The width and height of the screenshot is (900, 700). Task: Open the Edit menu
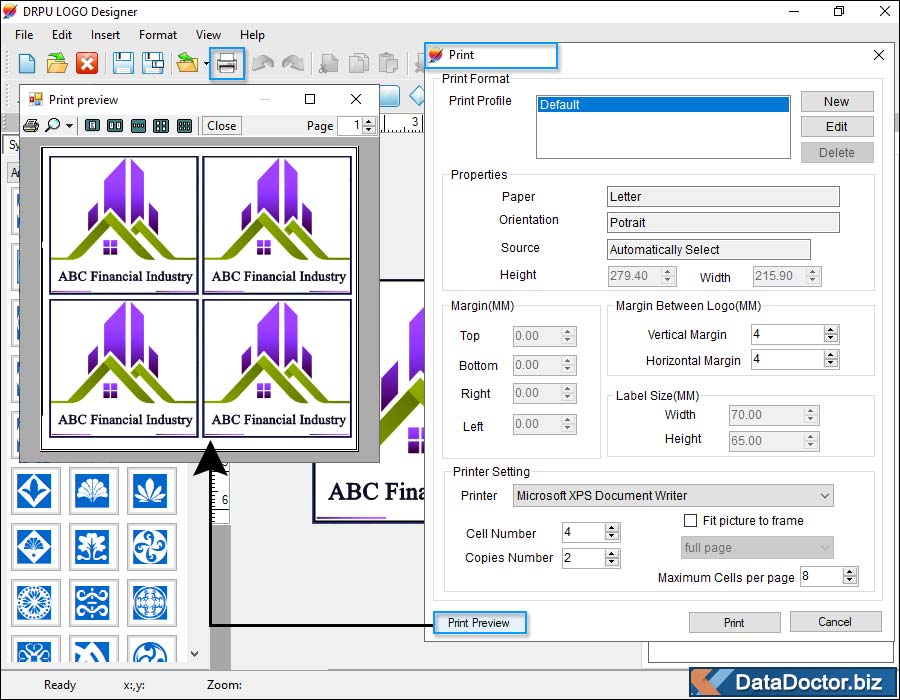[61, 34]
